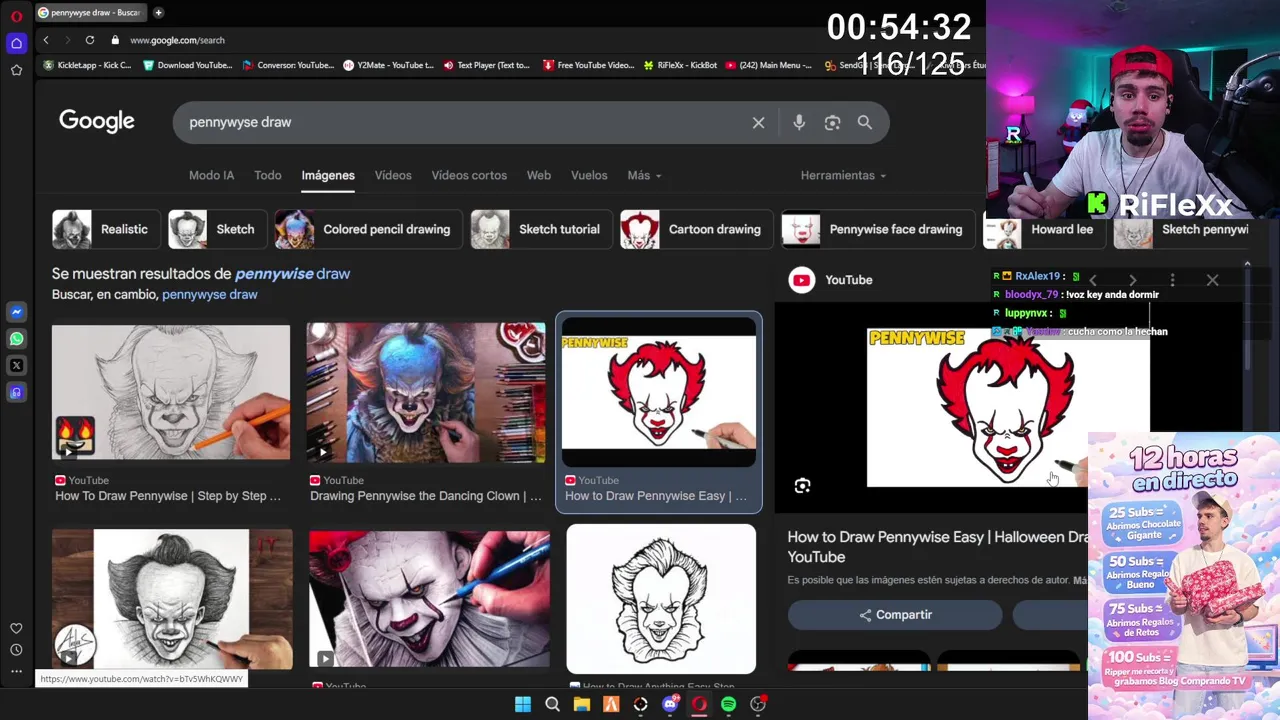1280x720 pixels.
Task: Click the Google logo
Action: (x=97, y=121)
